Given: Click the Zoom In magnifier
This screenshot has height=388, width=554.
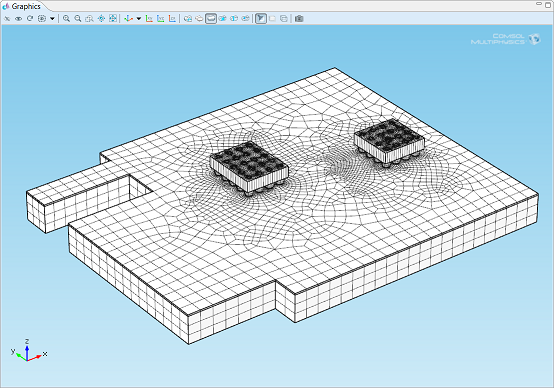Looking at the screenshot, I should click(x=66, y=19).
